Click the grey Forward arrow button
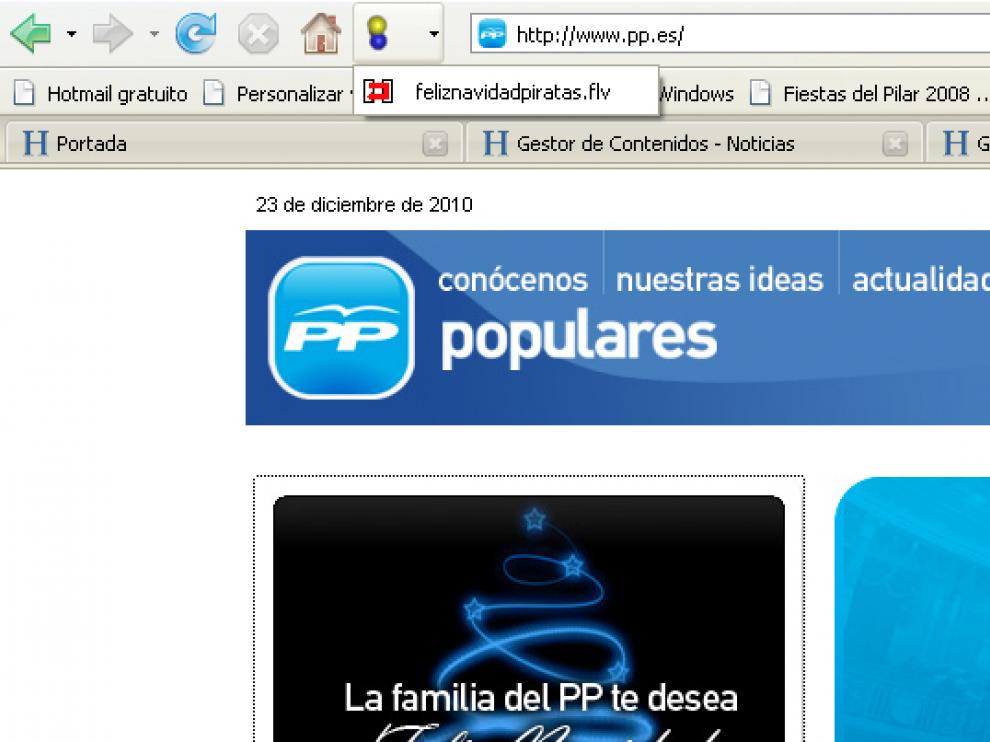This screenshot has height=742, width=990. tap(112, 33)
